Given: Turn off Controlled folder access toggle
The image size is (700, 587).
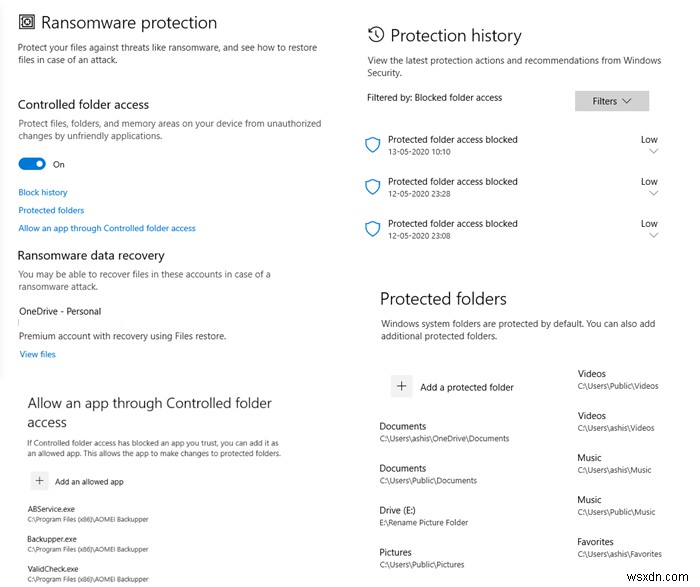Looking at the screenshot, I should [x=32, y=164].
